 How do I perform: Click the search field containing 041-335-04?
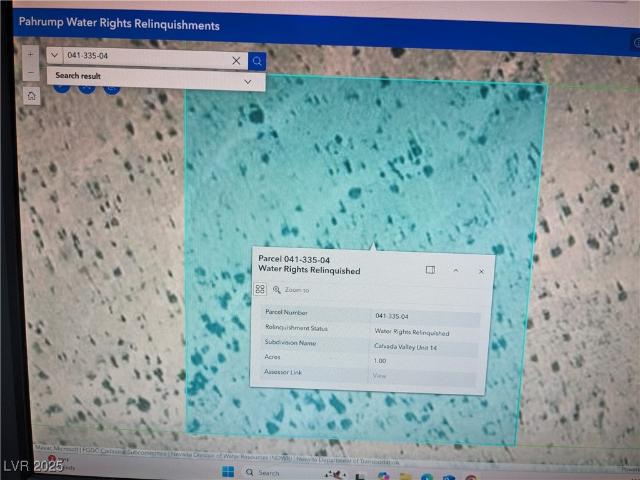(145, 58)
